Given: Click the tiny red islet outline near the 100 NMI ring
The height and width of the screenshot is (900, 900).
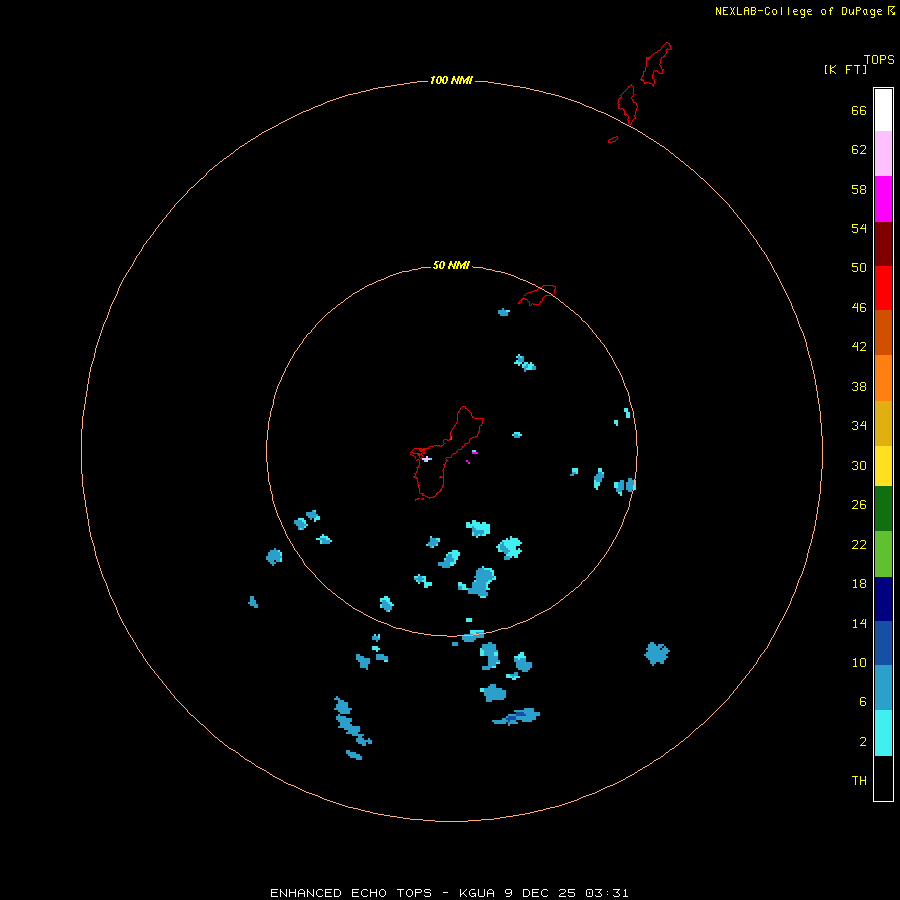Looking at the screenshot, I should 613,139.
